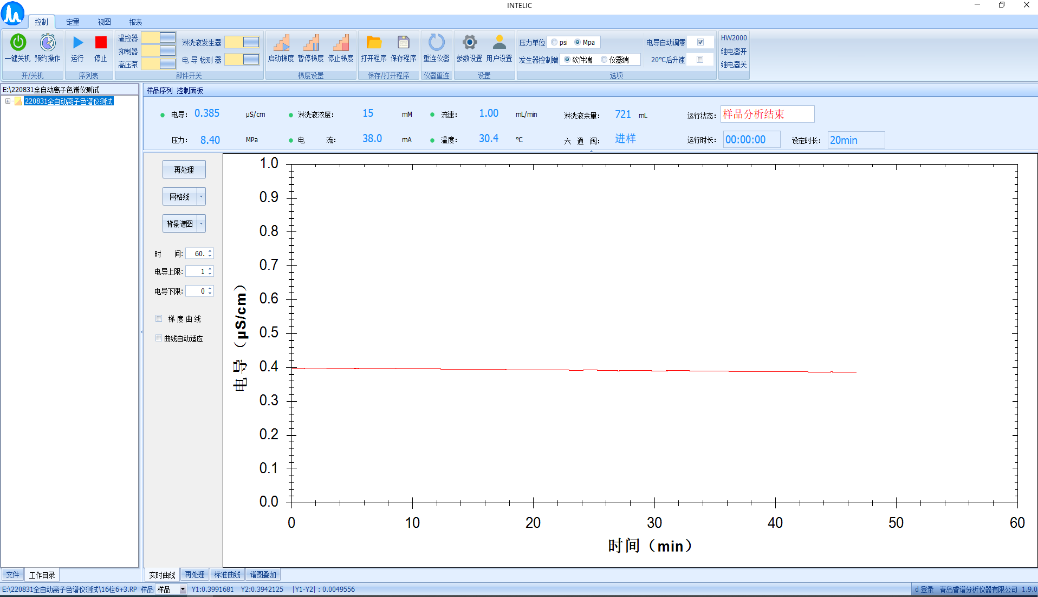
Task: Open the scheduled operation clock icon
Action: [x=48, y=42]
